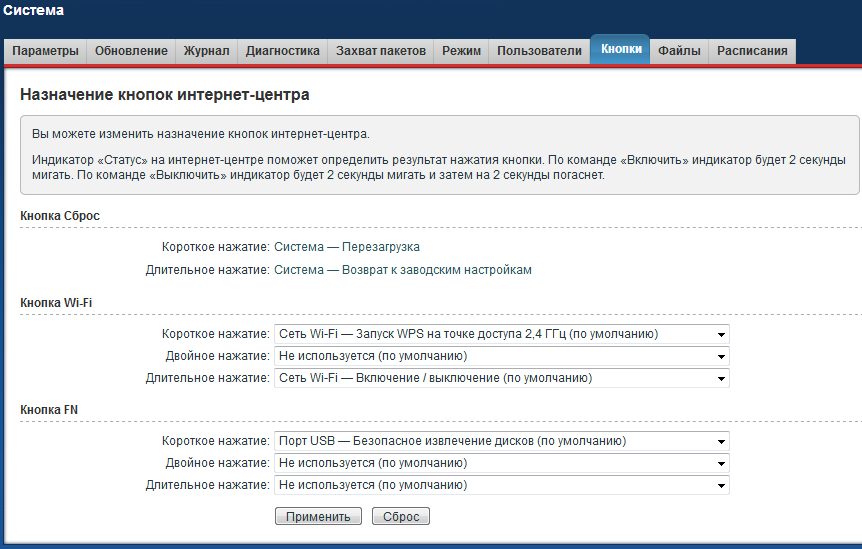The height and width of the screenshot is (549, 862).
Task: Select the Захват пакетов tab
Action: point(380,51)
